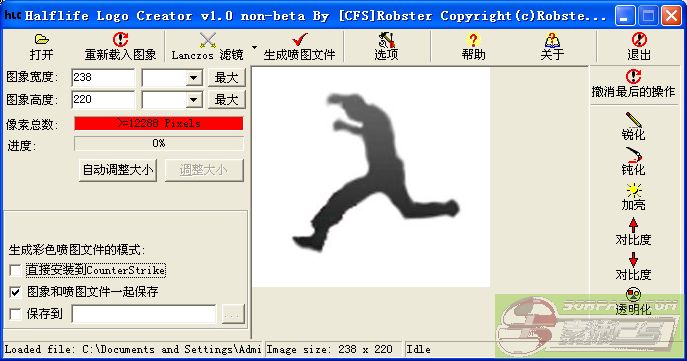687x361 pixels.
Task: Enable 直接安装到CounterStrike checkbox
Action: click(15, 270)
